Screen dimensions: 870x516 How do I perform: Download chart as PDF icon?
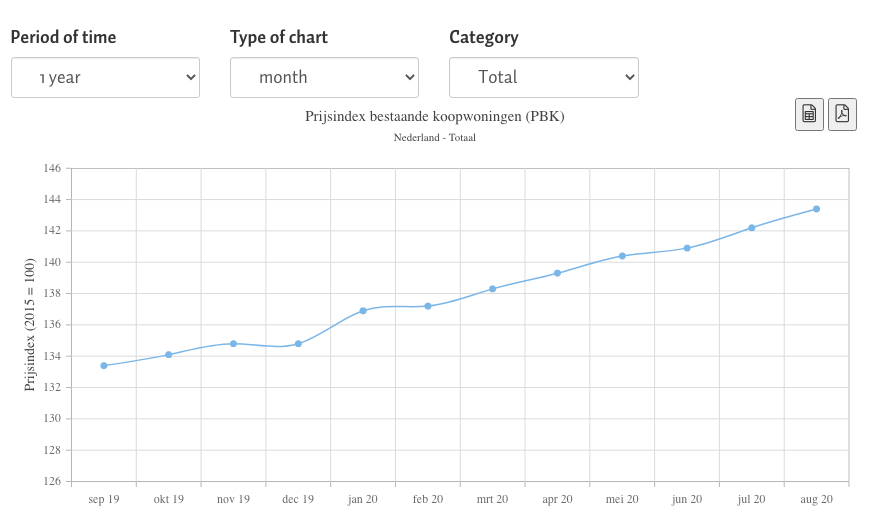(x=842, y=114)
